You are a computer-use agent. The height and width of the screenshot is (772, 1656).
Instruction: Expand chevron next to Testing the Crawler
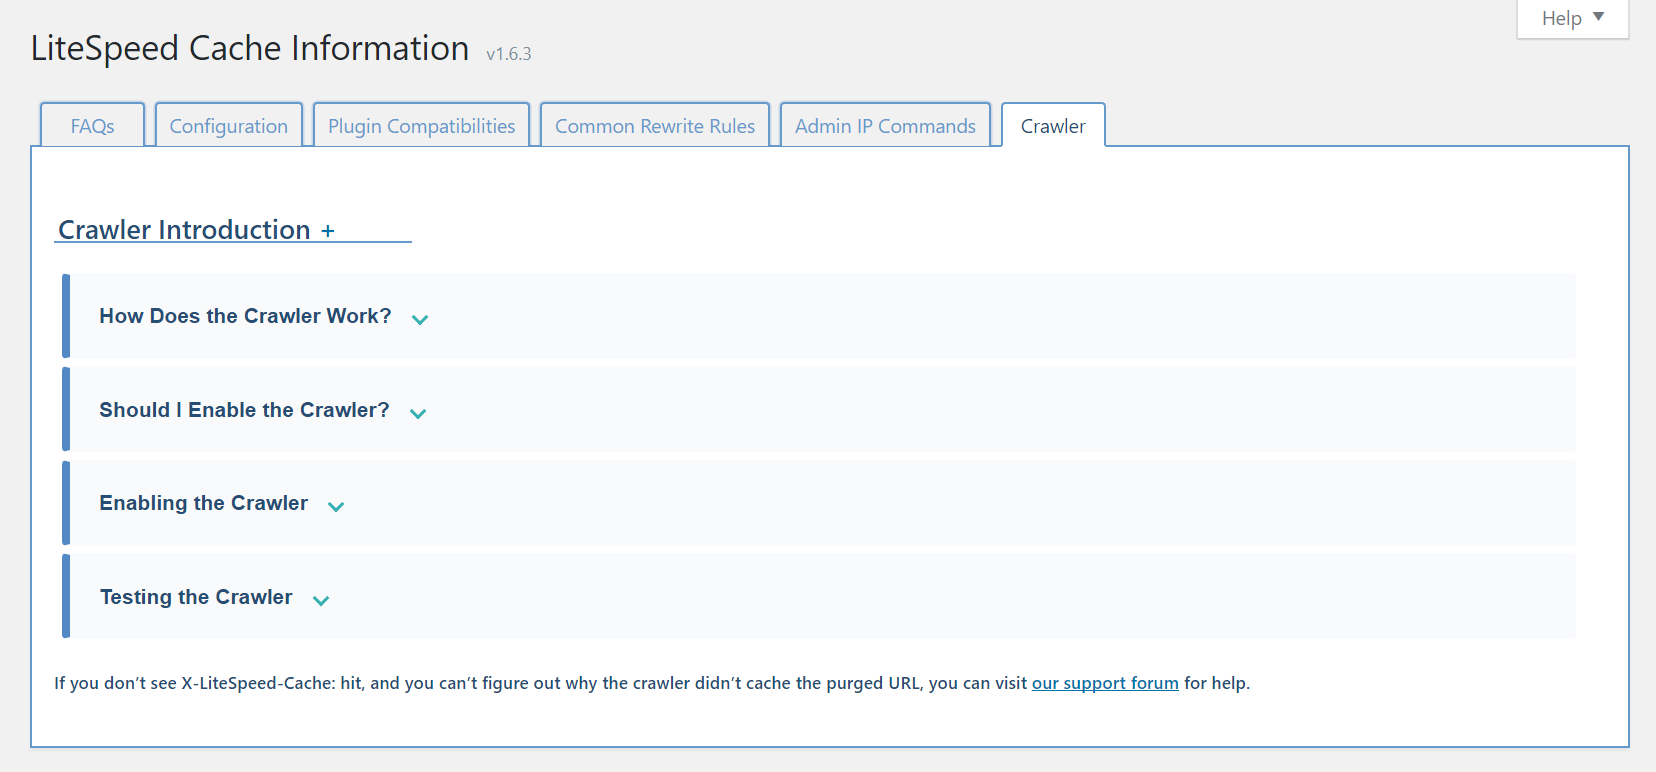[x=321, y=600]
